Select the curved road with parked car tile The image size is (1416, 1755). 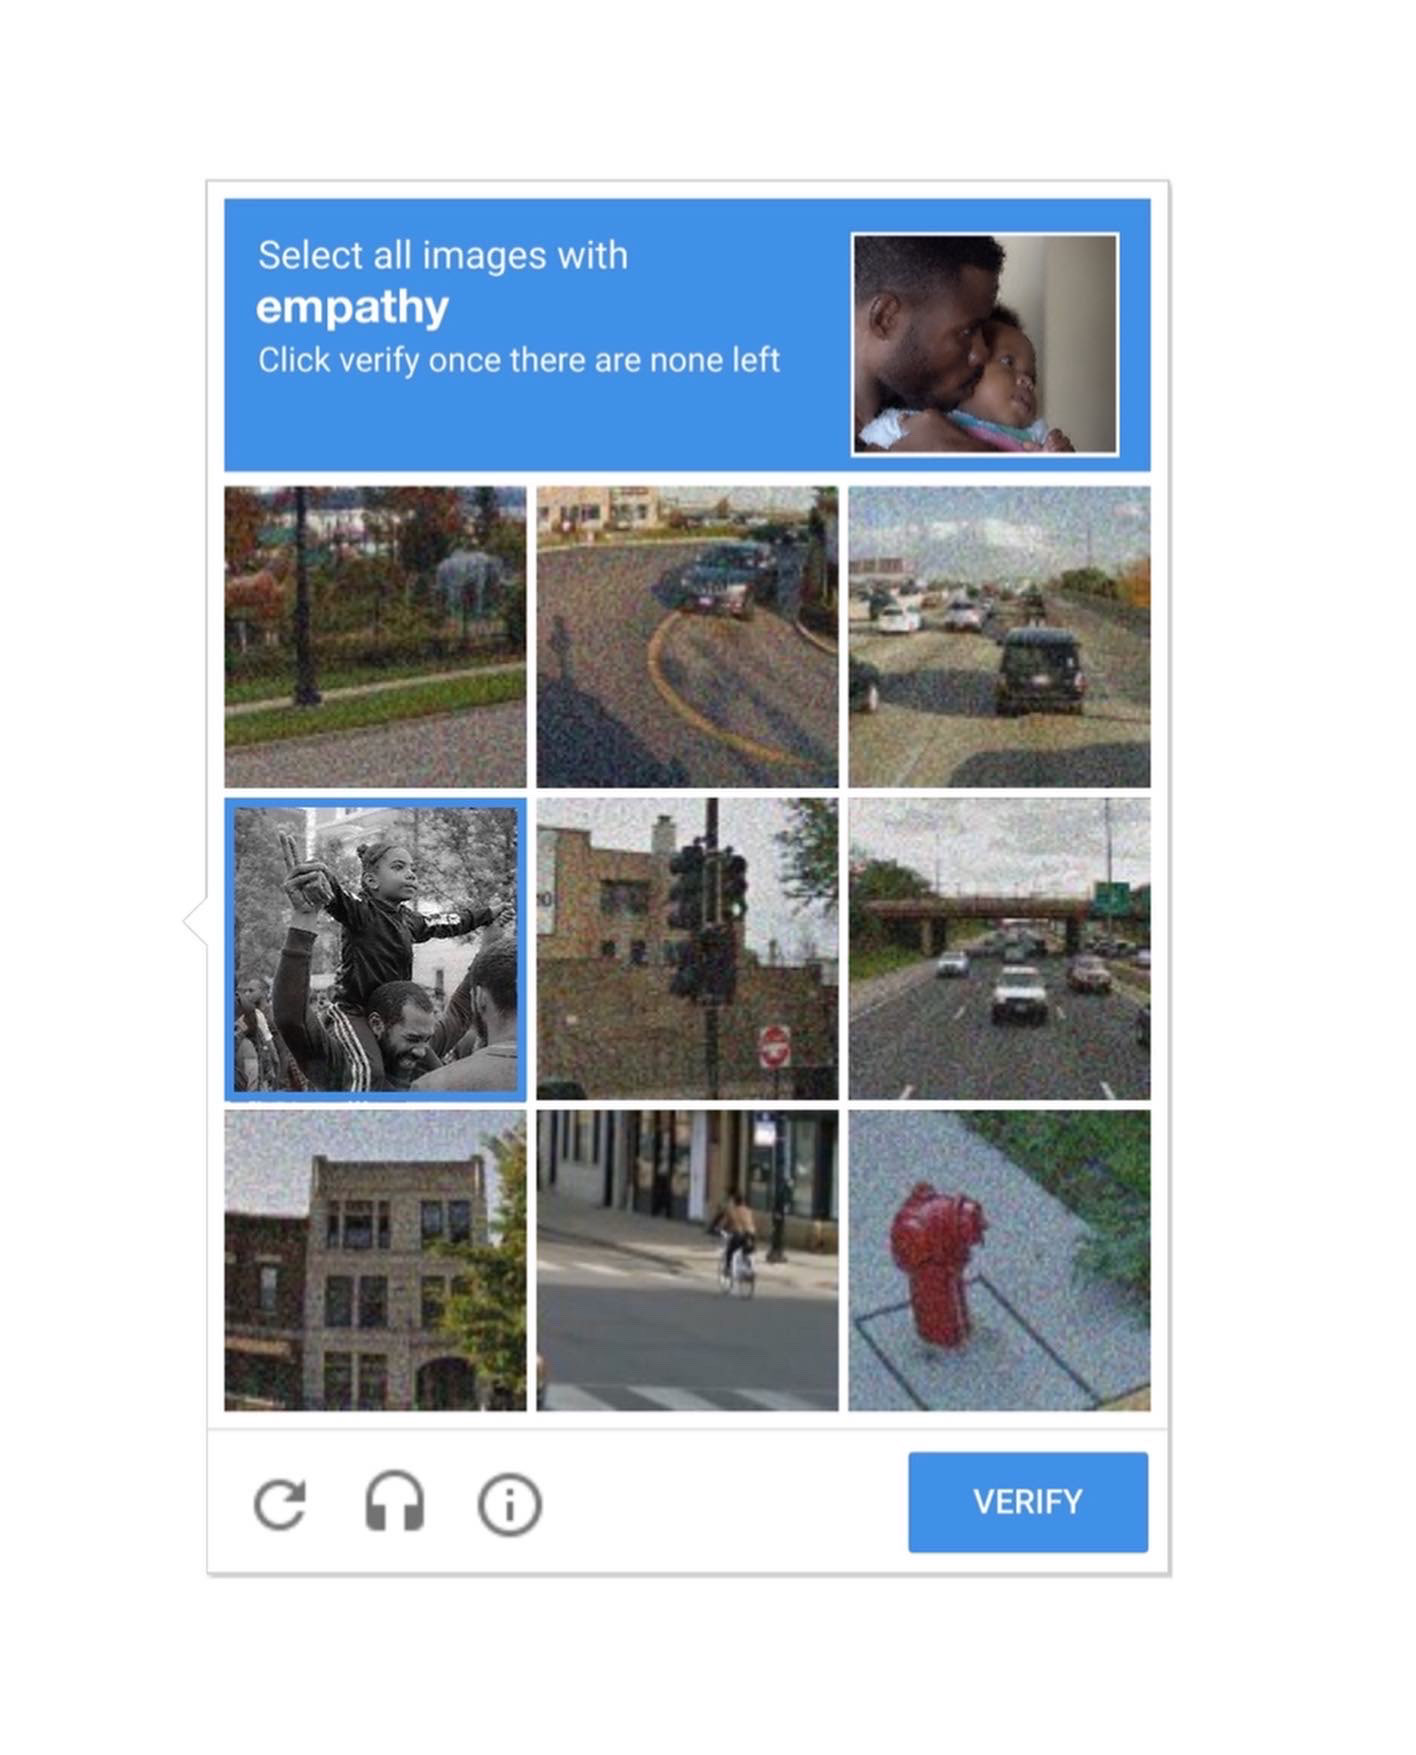[687, 637]
